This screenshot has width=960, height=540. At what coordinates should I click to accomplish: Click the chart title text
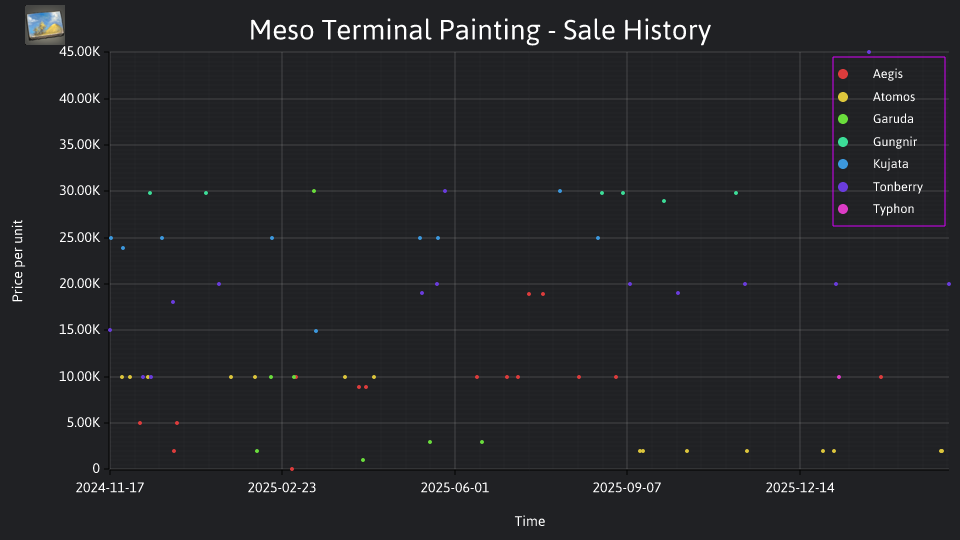(x=480, y=30)
